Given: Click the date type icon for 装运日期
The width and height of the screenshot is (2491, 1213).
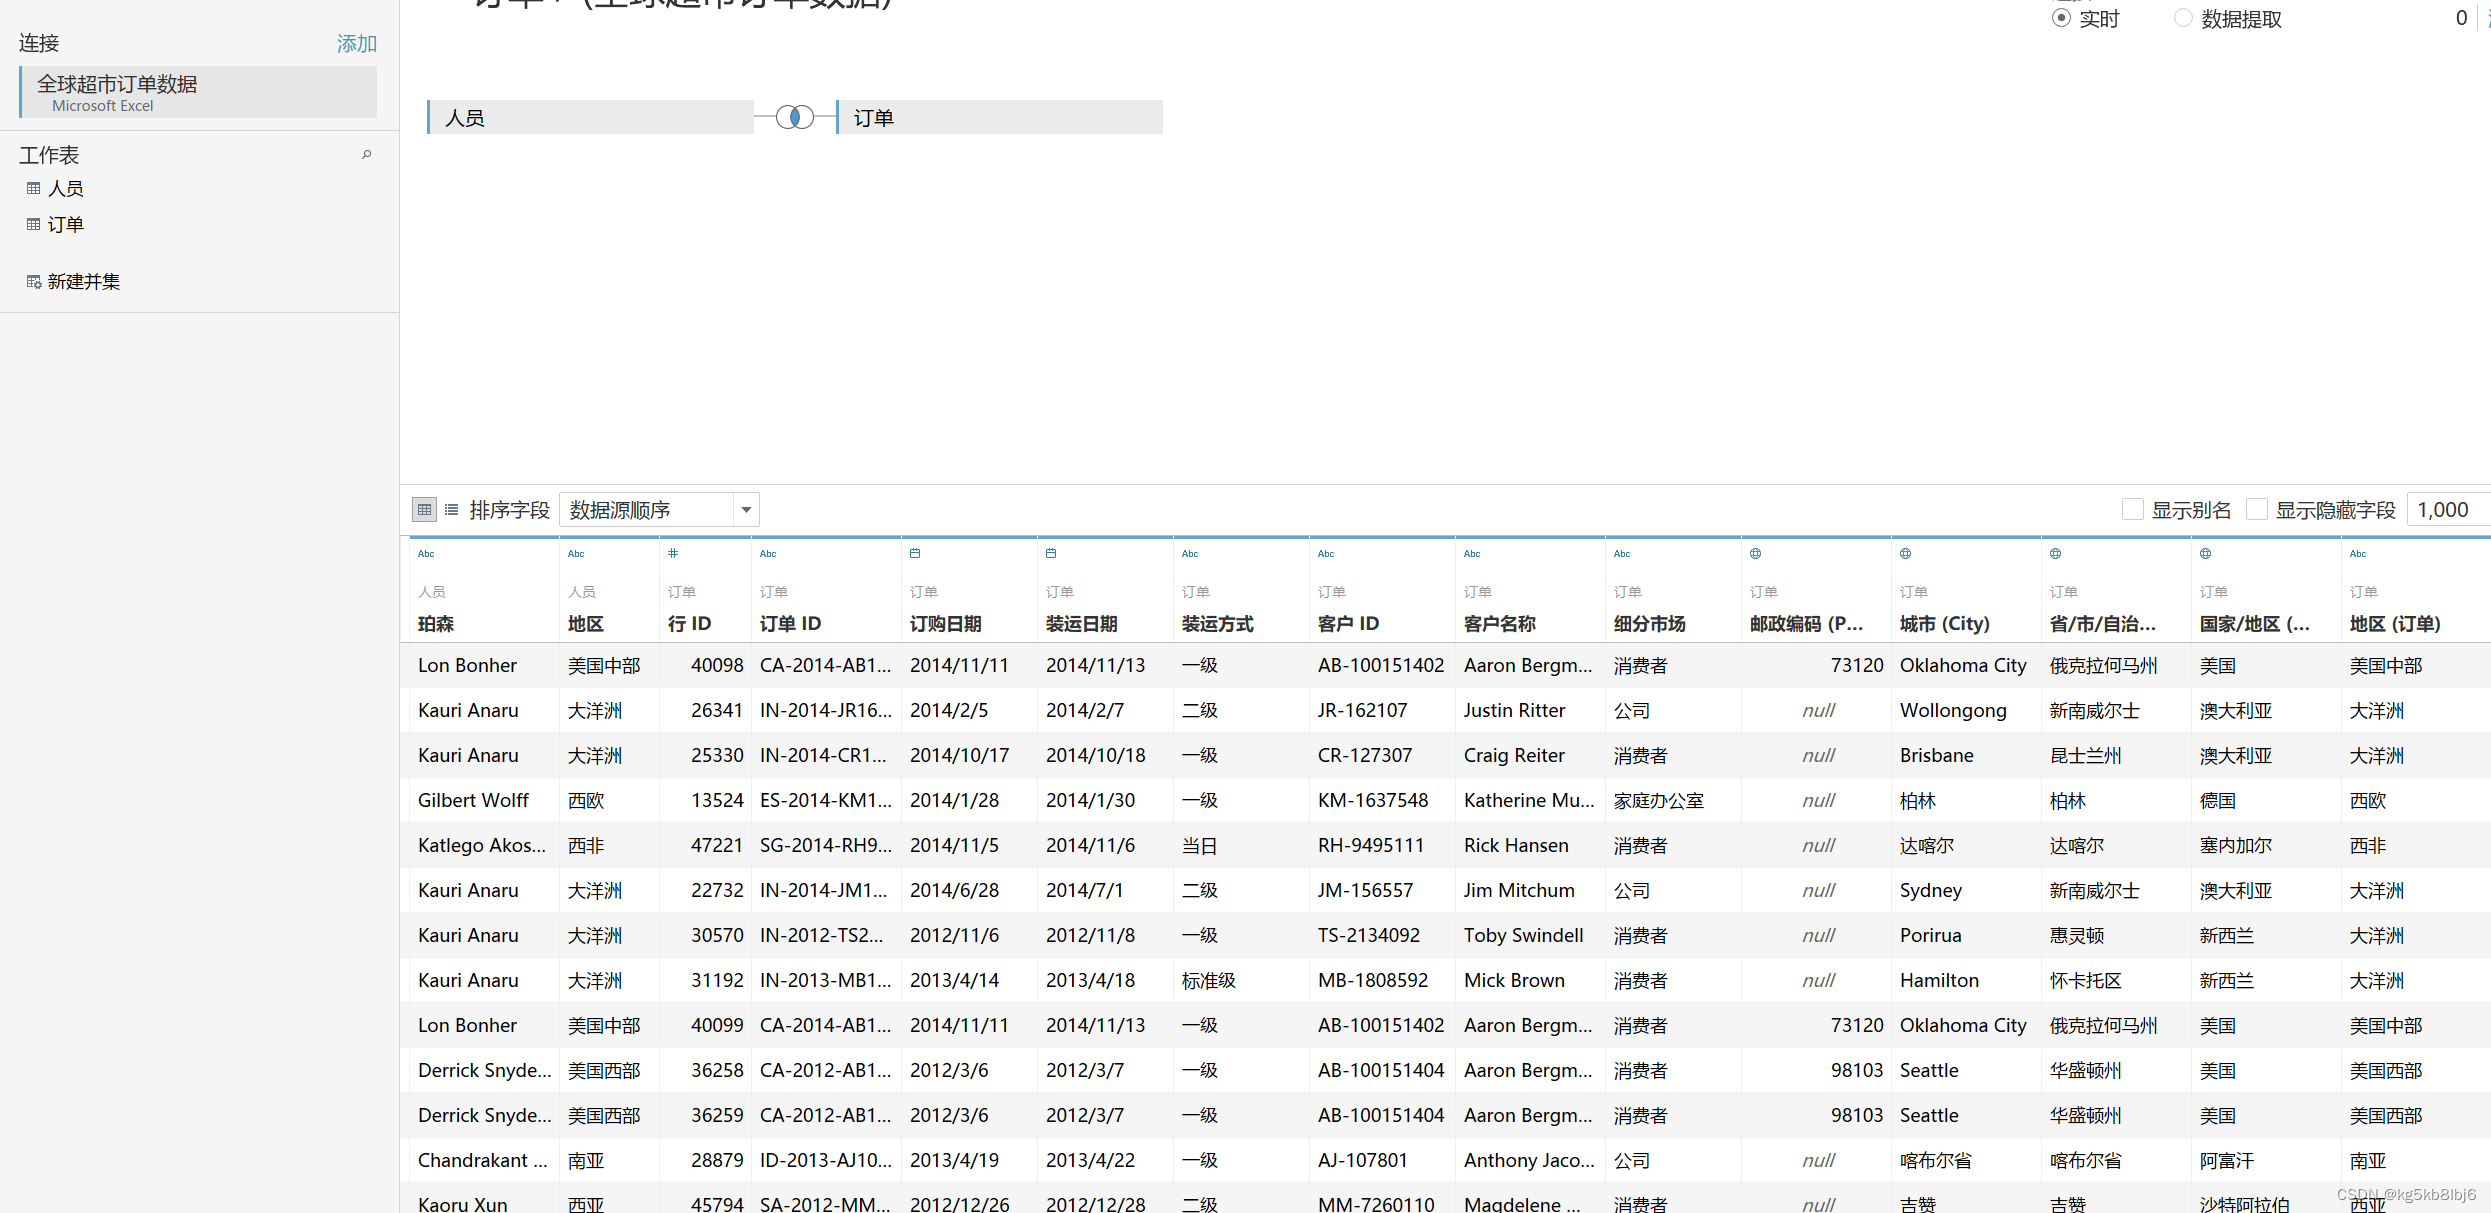Looking at the screenshot, I should click(1051, 553).
